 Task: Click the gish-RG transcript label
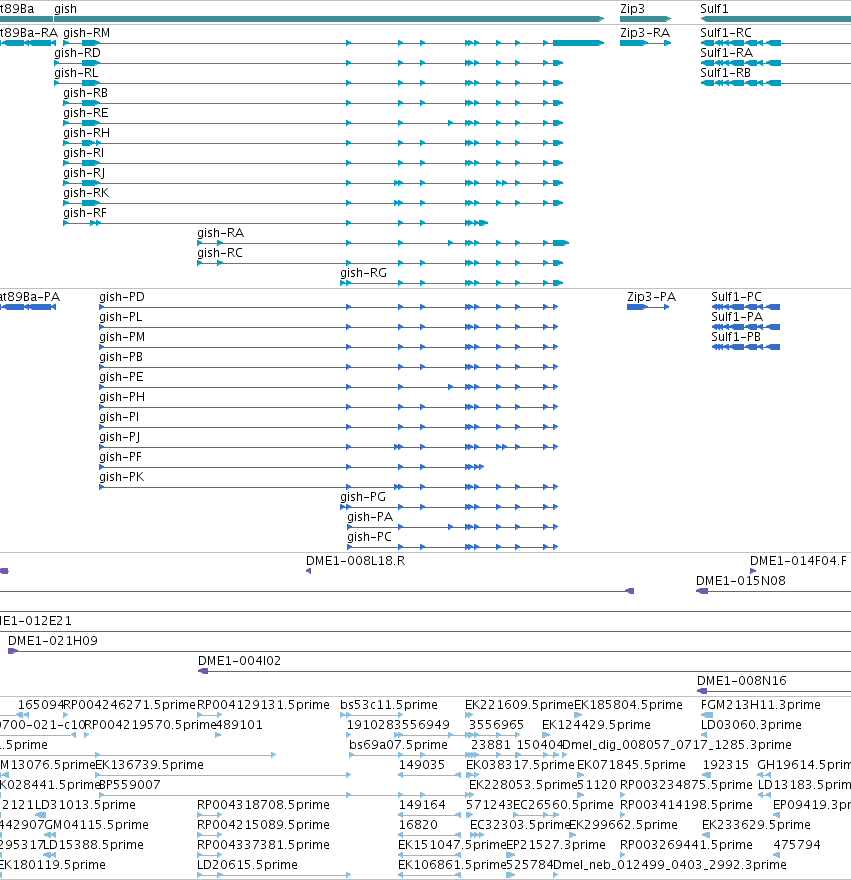coord(363,273)
